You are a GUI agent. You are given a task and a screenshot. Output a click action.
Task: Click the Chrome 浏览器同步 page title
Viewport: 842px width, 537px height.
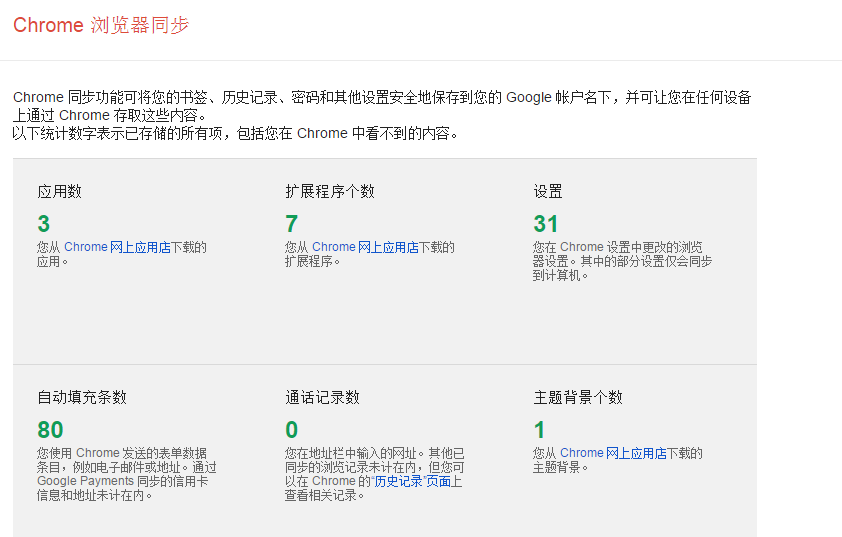coord(101,25)
